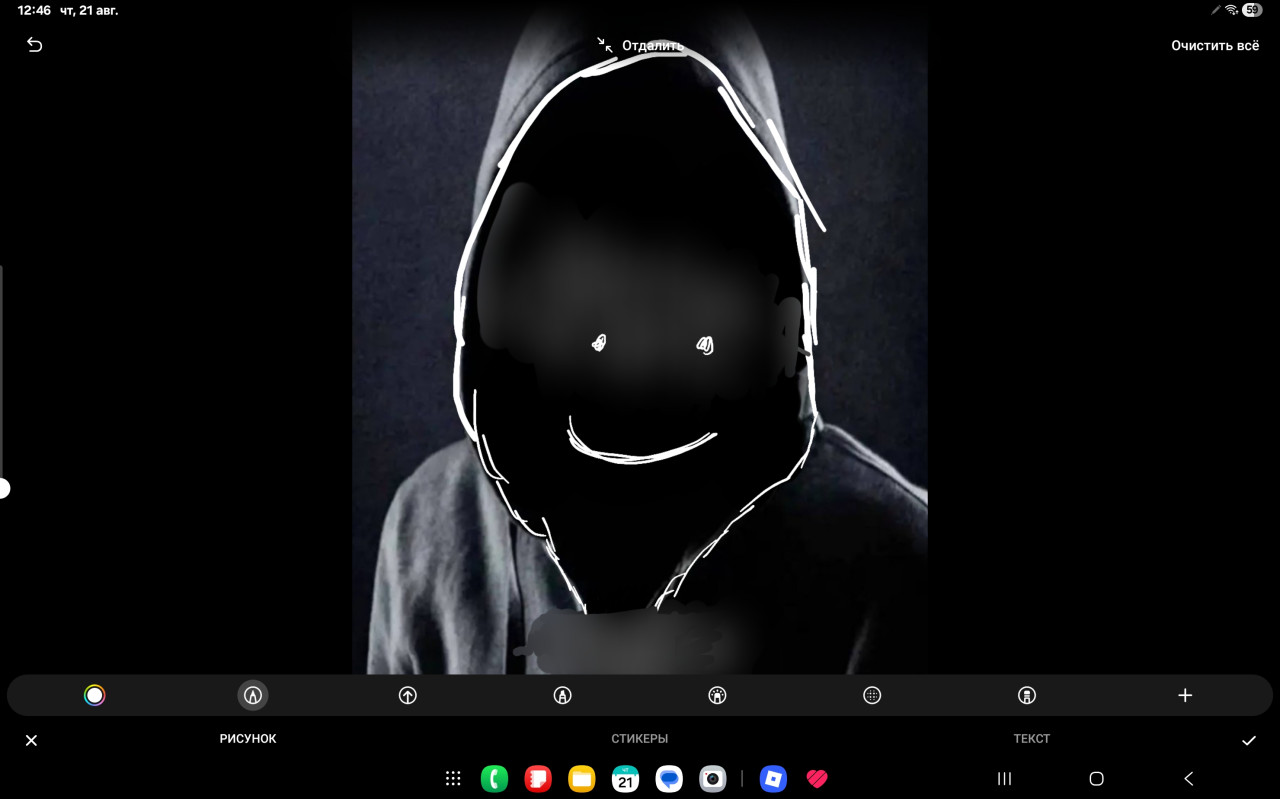This screenshot has height=799, width=1280.
Task: Switch to the ТЕКСТ tab
Action: (1032, 739)
